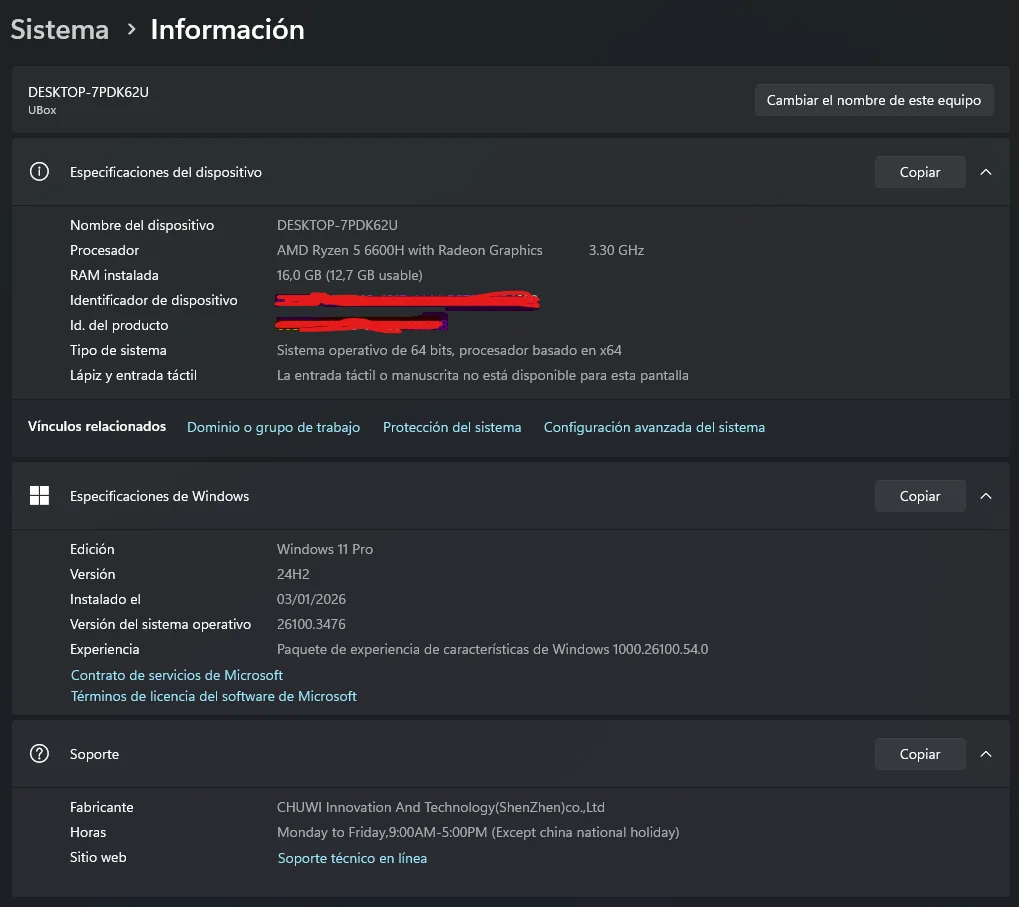The height and width of the screenshot is (907, 1019).
Task: Collapse the Especificaciones del dispositivo section chevron
Action: coord(986,172)
